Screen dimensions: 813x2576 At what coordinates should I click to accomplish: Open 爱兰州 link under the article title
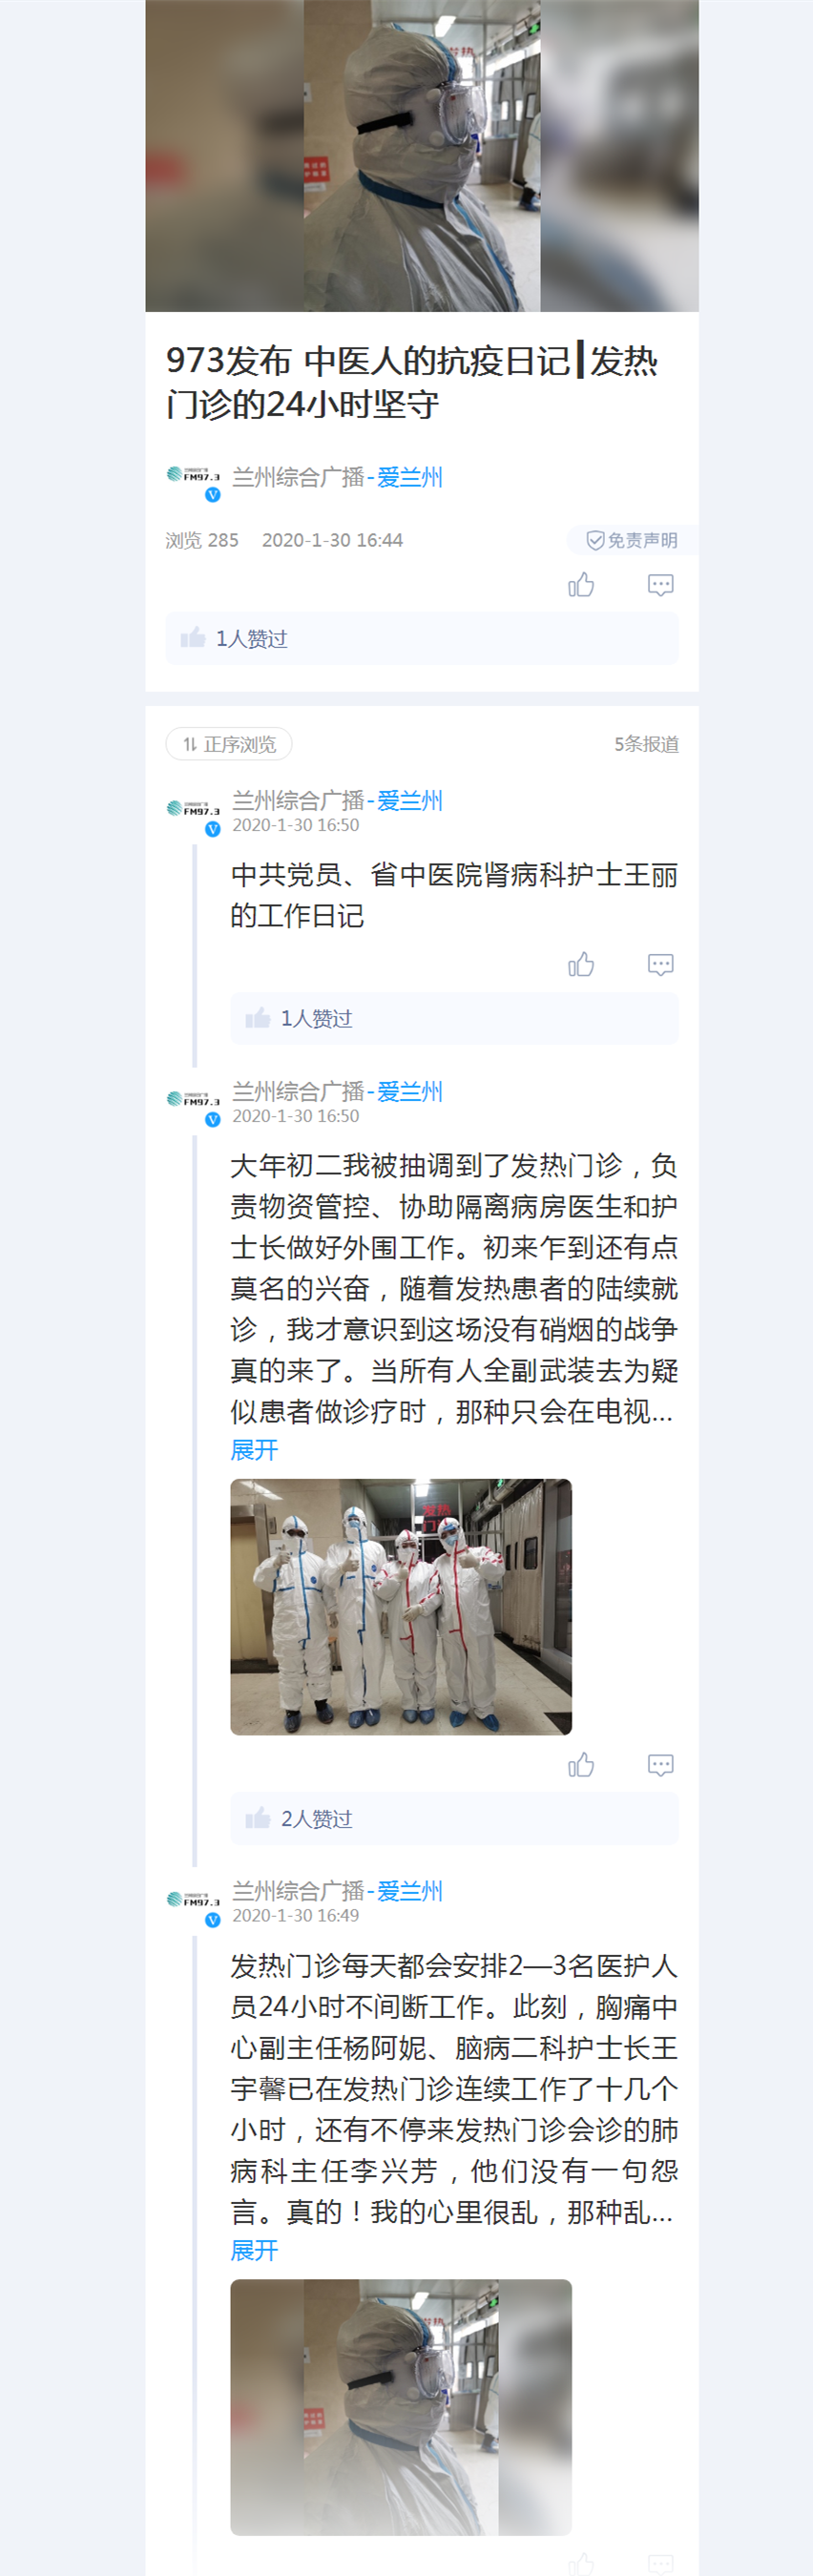click(410, 477)
